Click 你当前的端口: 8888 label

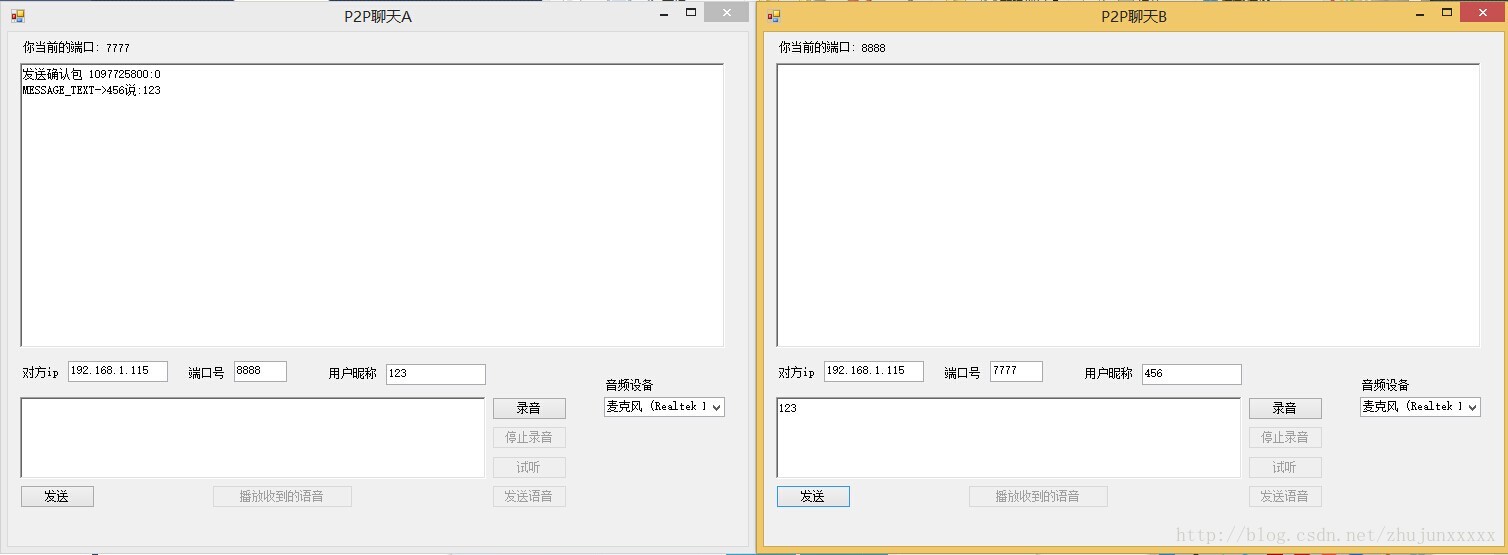point(832,48)
